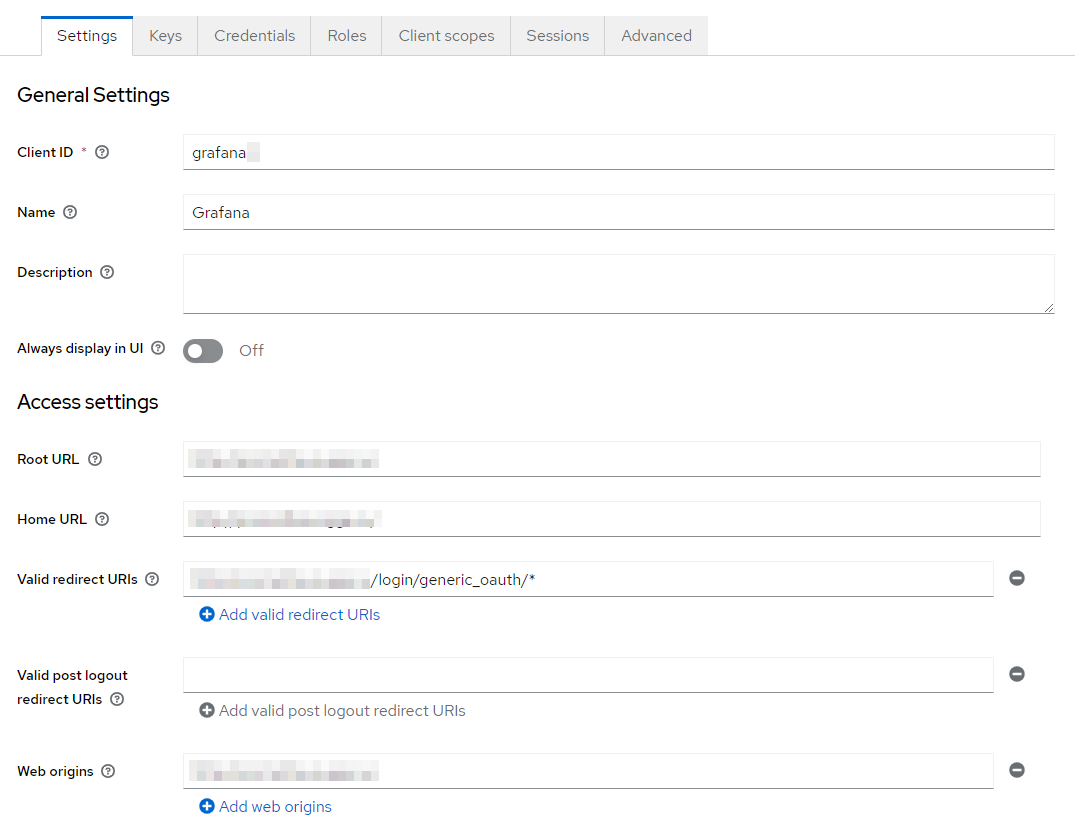Click into the Name input field

click(618, 212)
